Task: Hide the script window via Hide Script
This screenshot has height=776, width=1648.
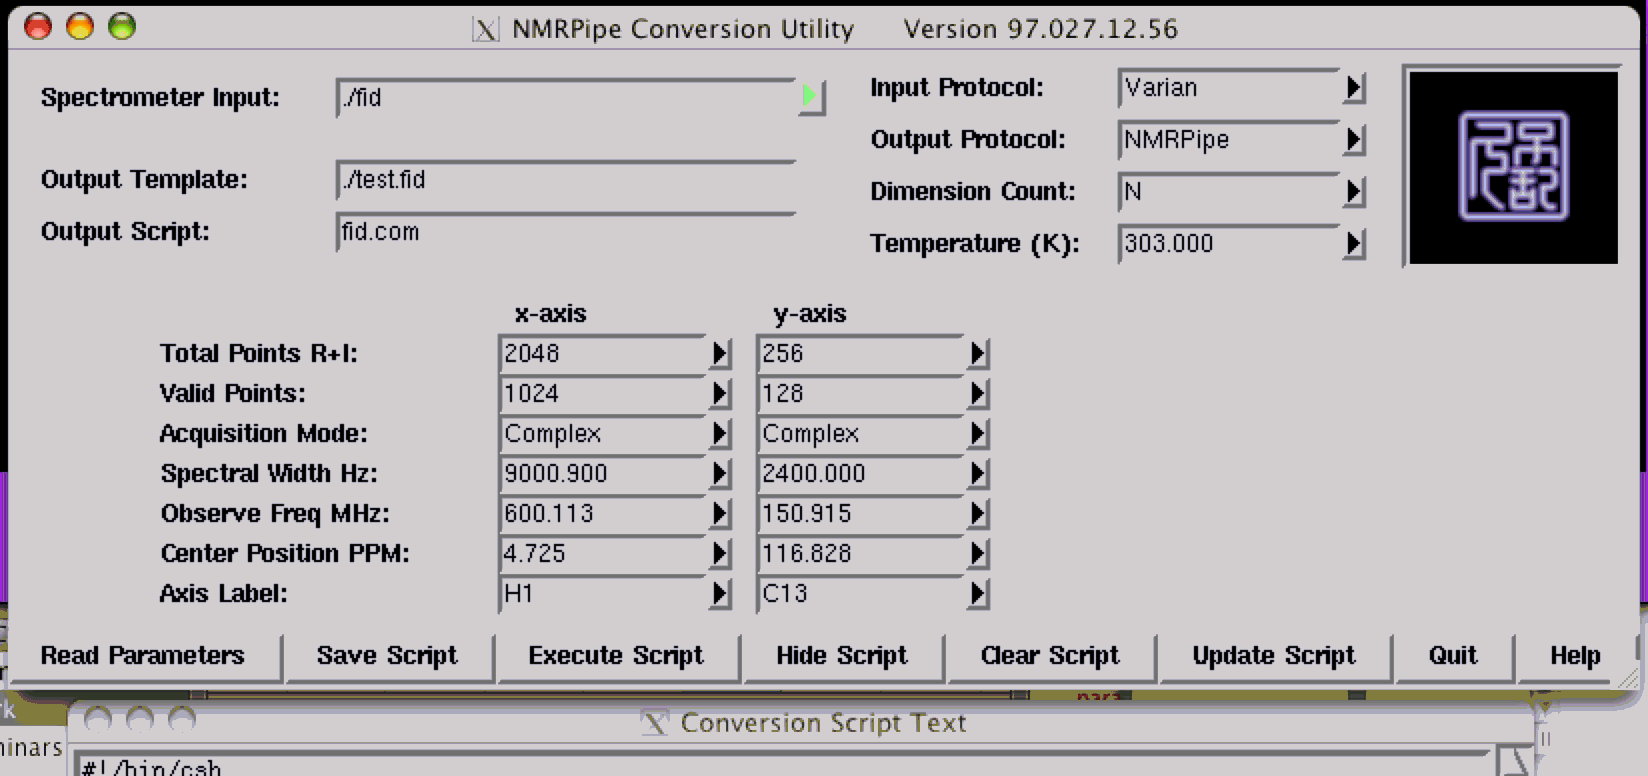Action: pyautogui.click(x=842, y=656)
